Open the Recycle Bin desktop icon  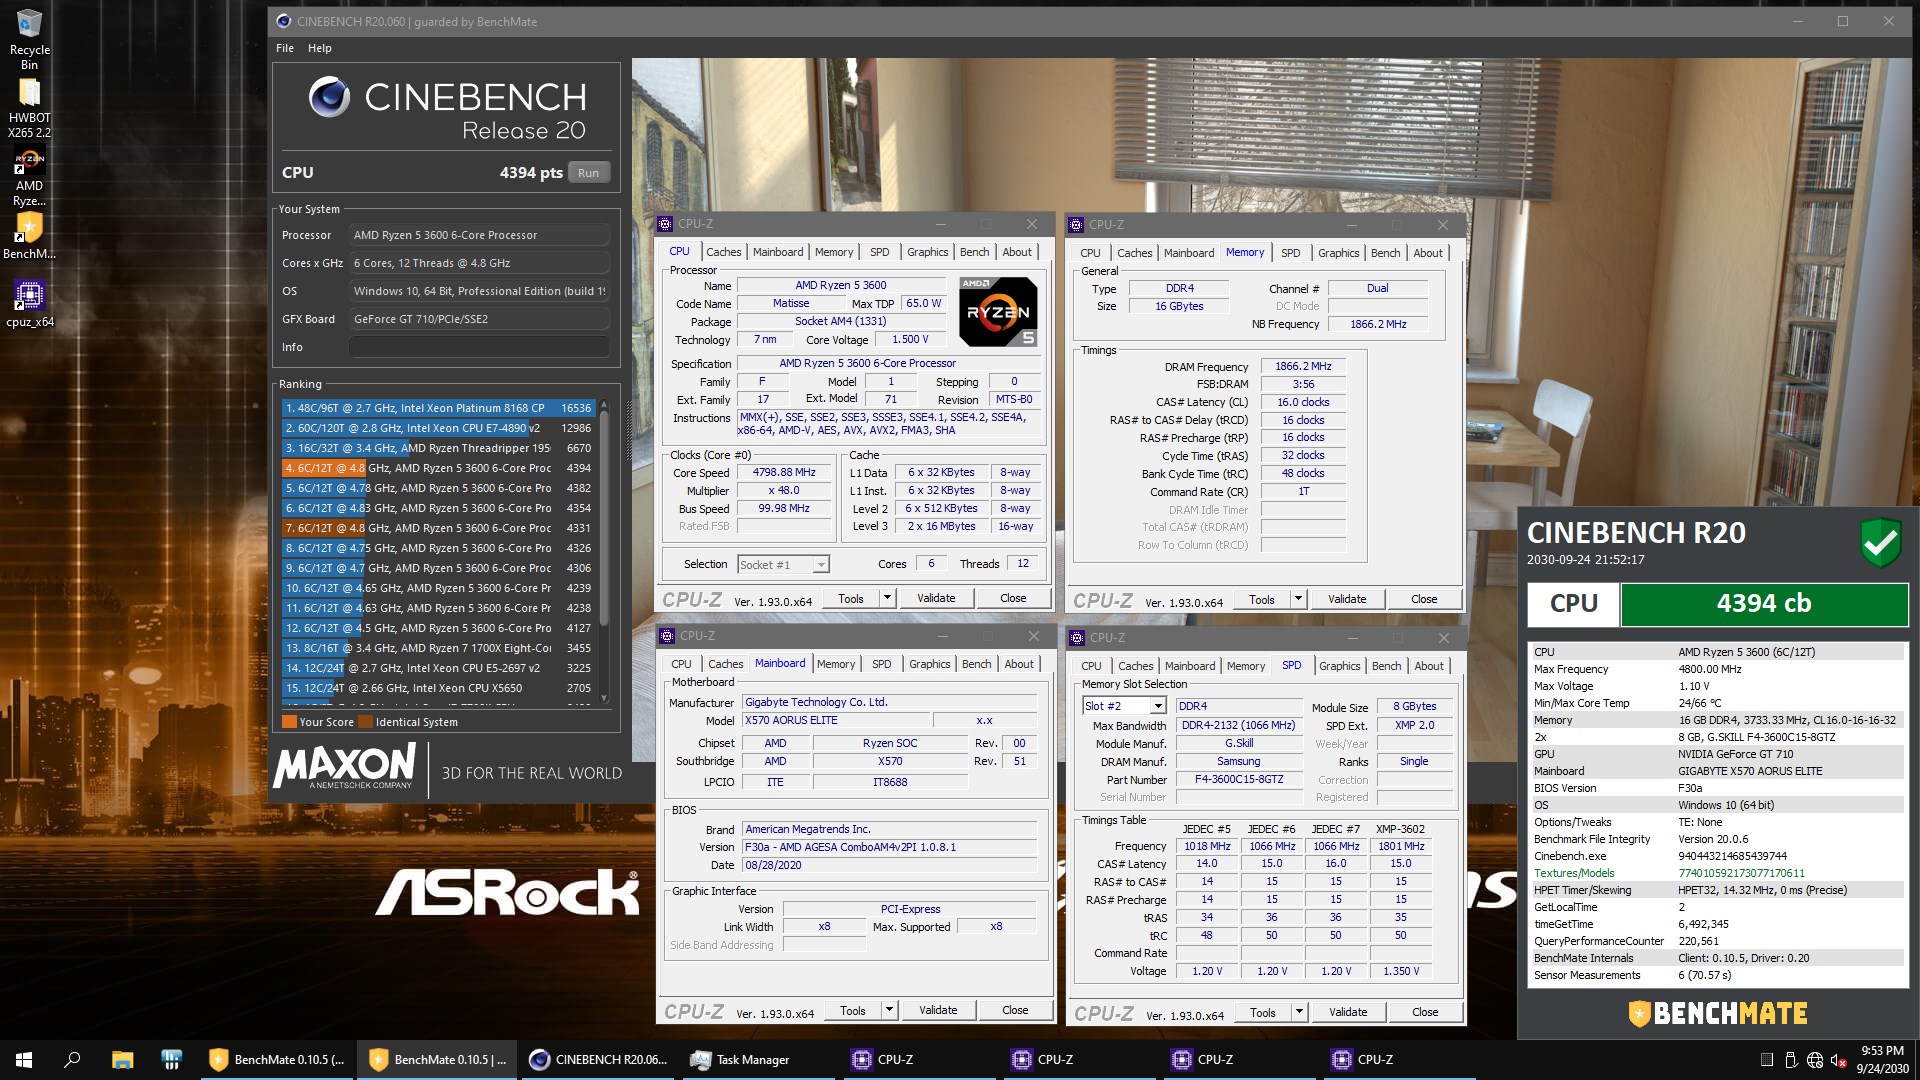tap(29, 40)
